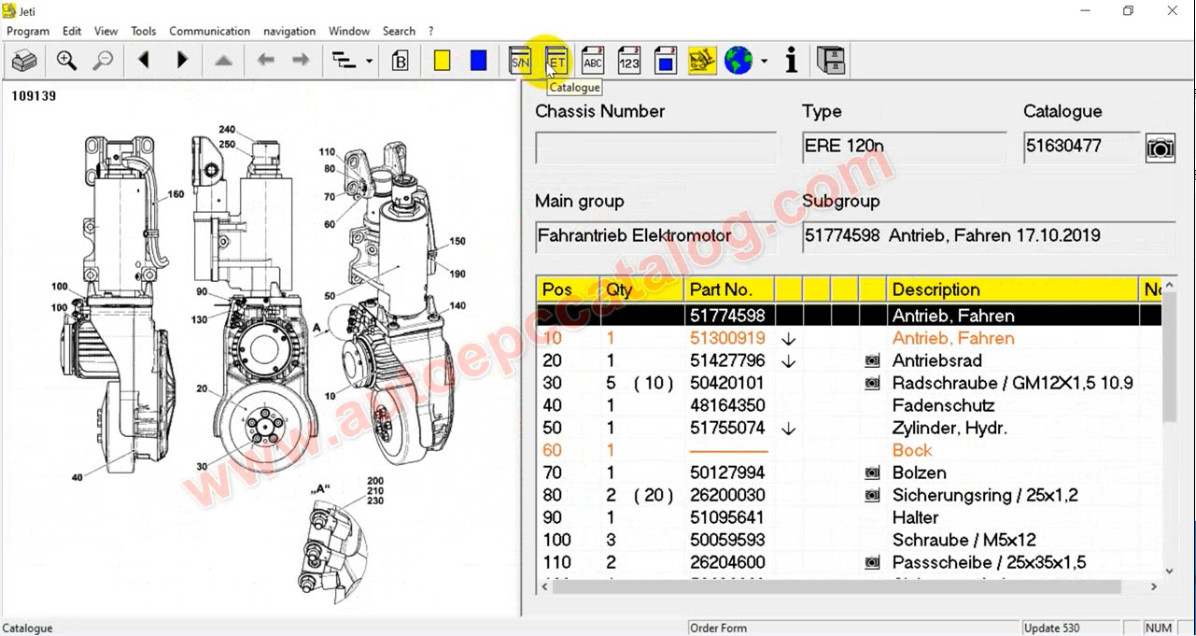Open the ET Catalogue button
Screen dimensions: 1196x636
[557, 60]
